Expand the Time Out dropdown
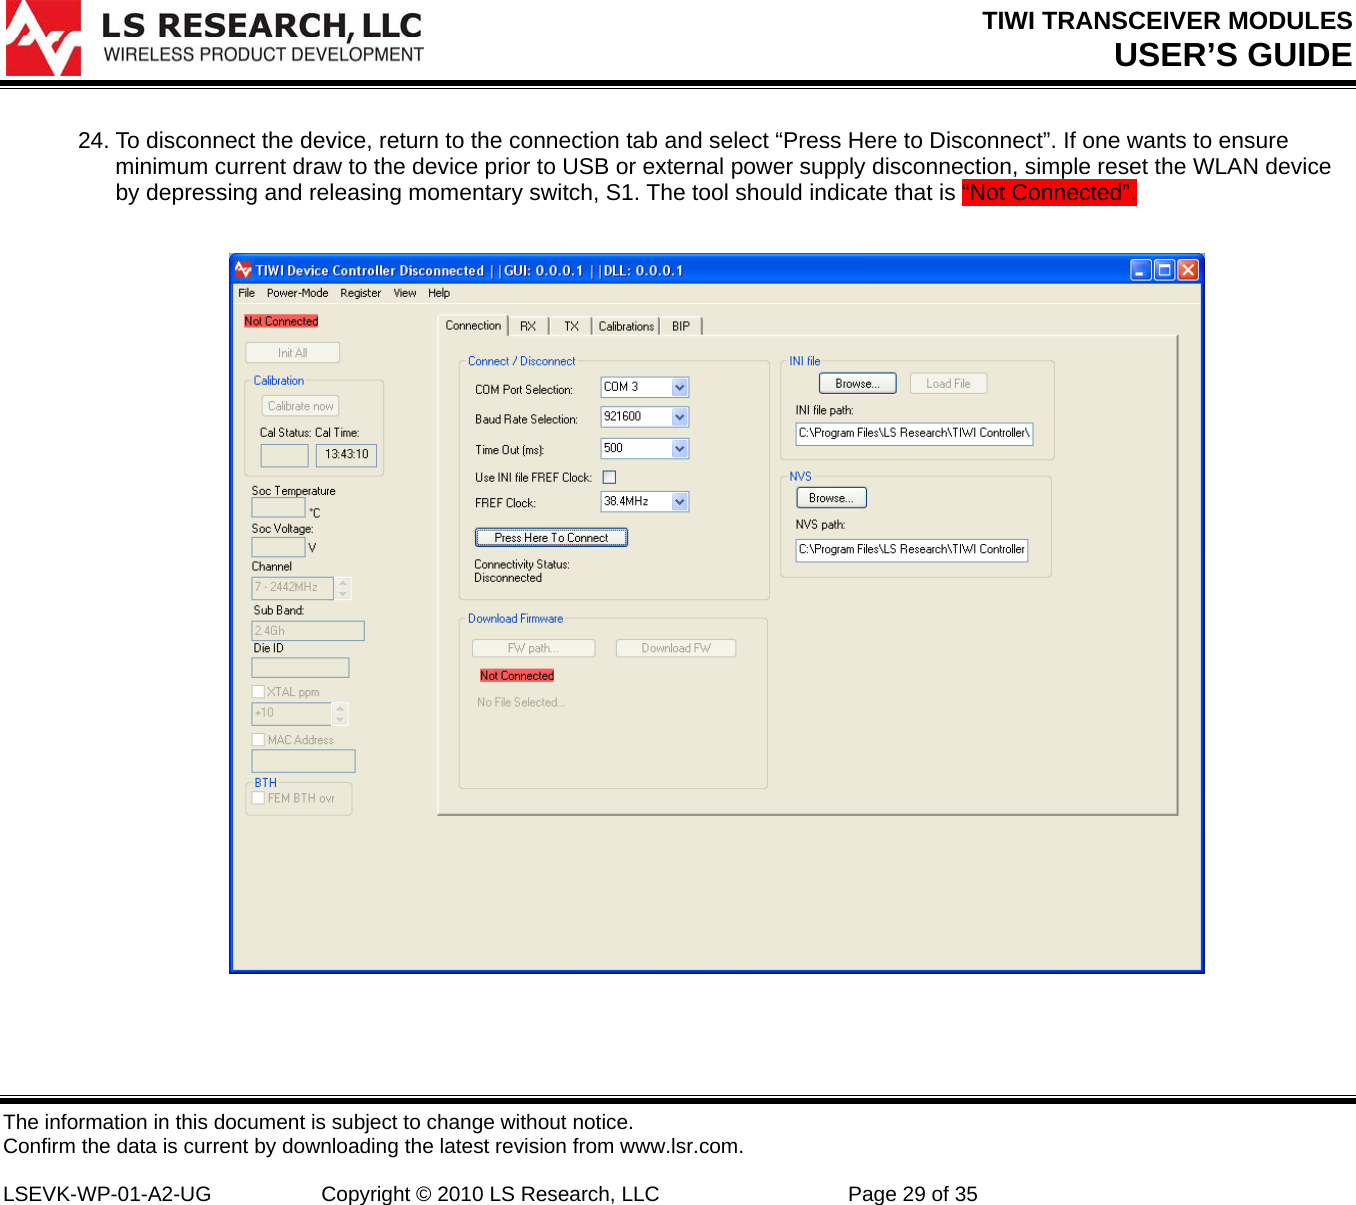 (680, 449)
